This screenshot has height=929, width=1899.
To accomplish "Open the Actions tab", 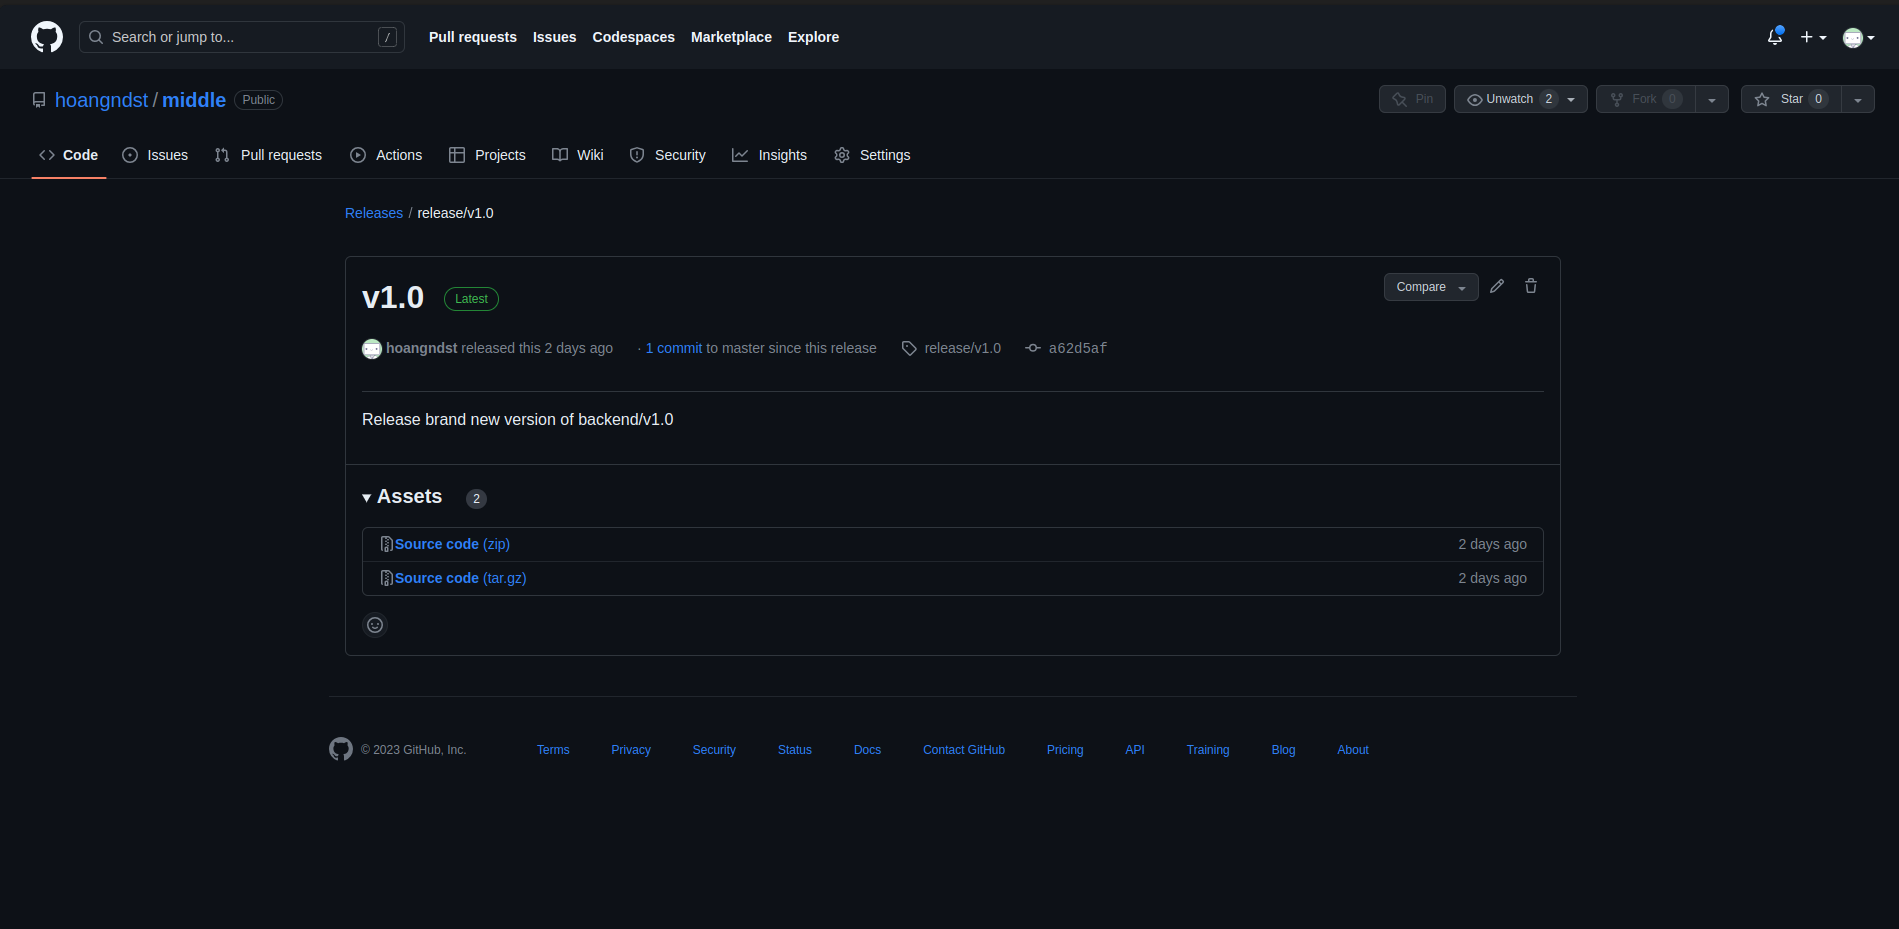I will (x=386, y=155).
